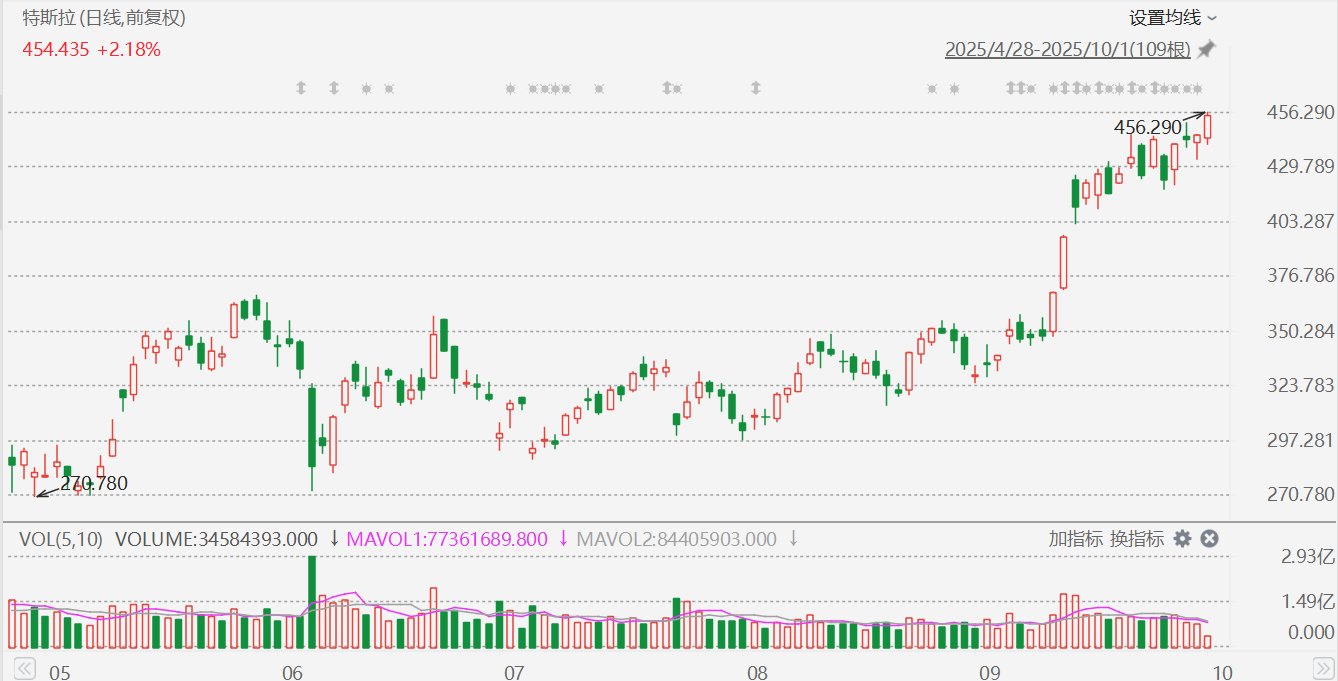Click 加指标 to add an indicator
The height and width of the screenshot is (681, 1338).
(1075, 539)
